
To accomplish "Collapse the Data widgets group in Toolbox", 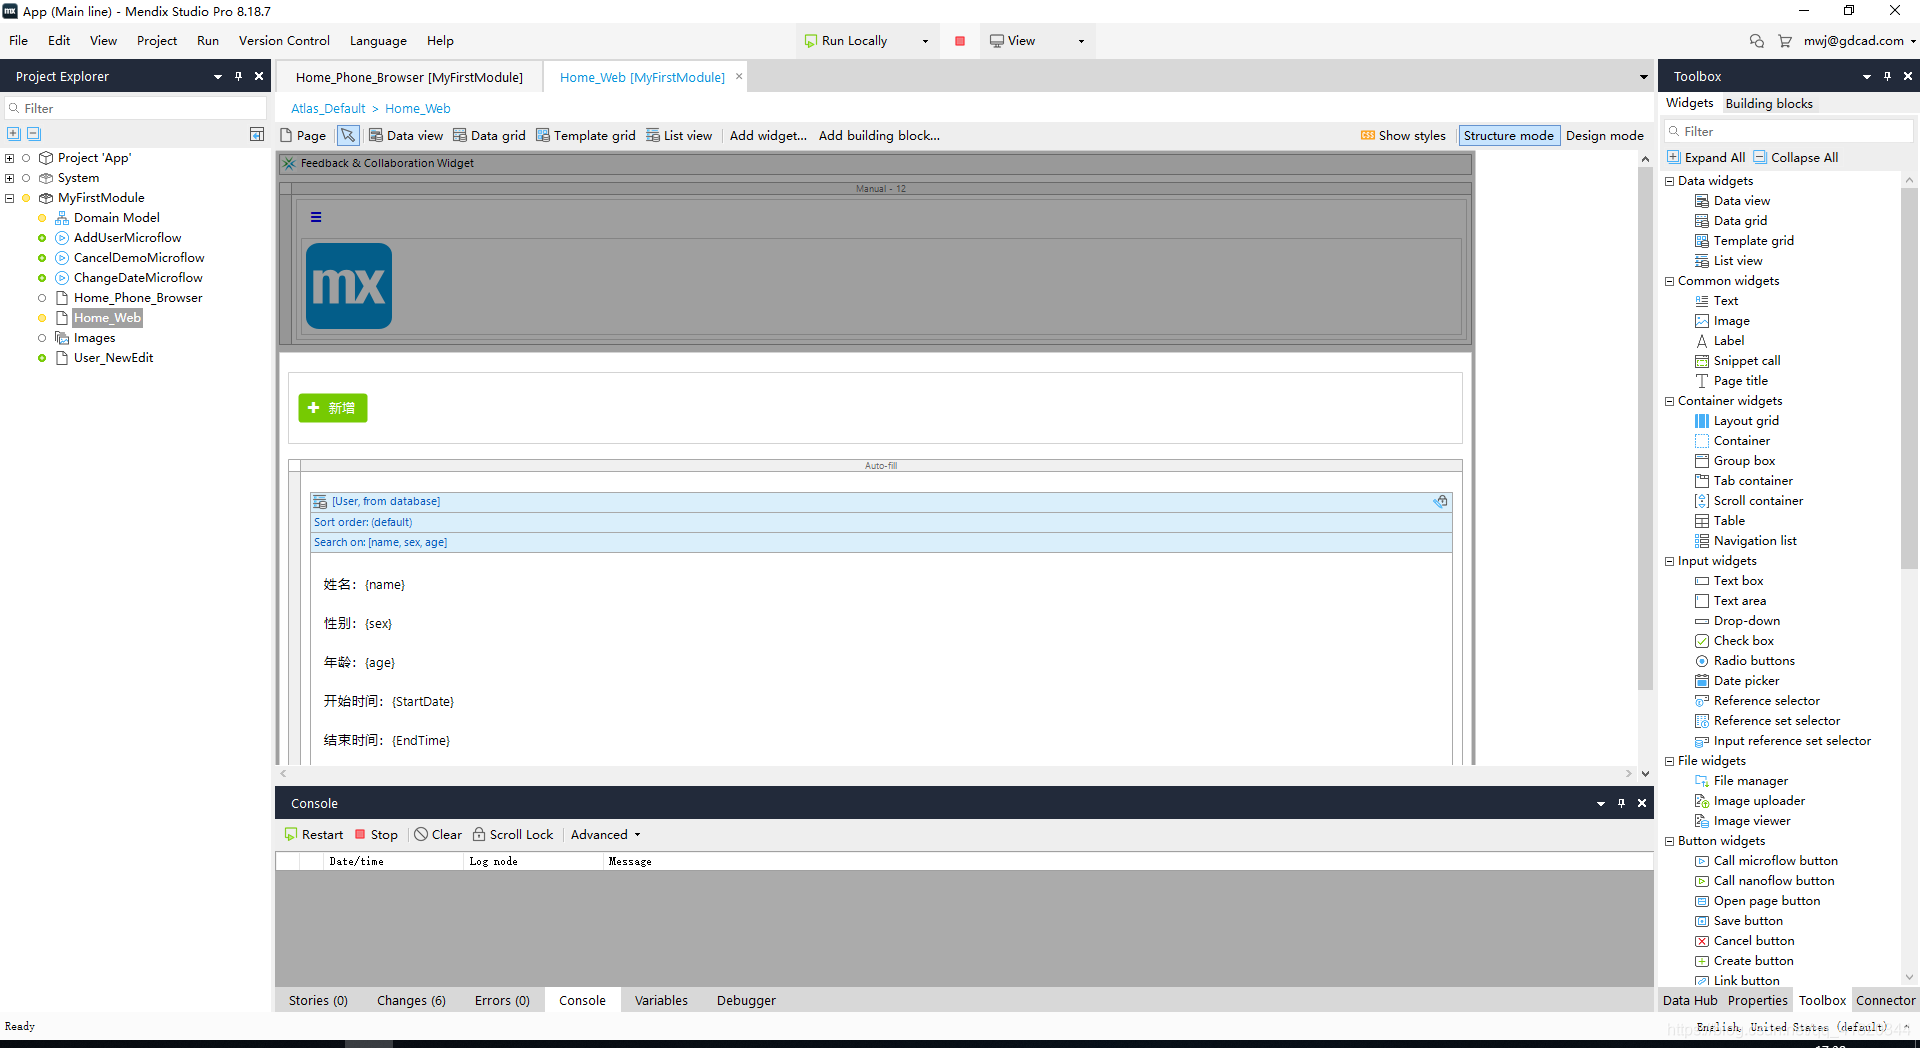I will [x=1669, y=181].
